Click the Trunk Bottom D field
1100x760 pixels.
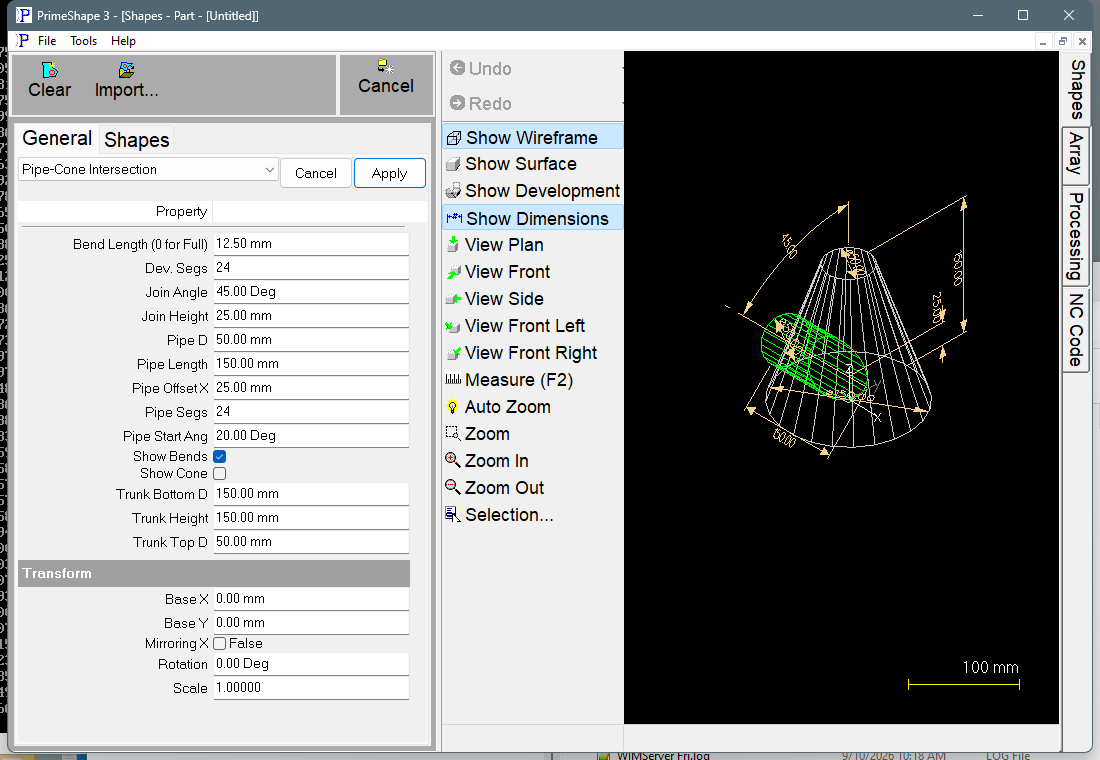[311, 493]
